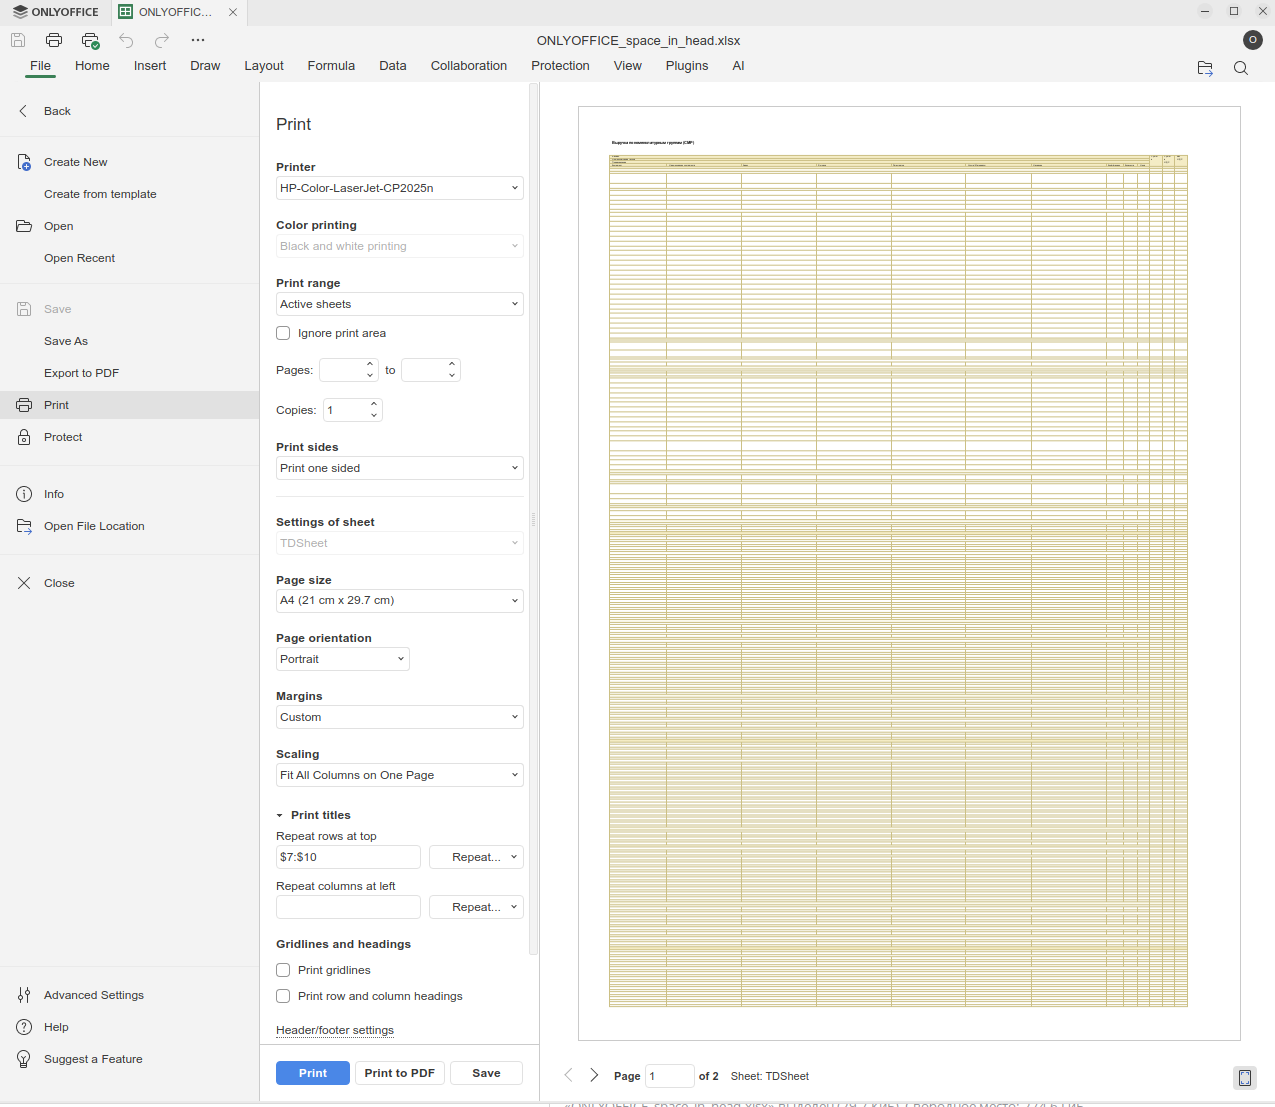The height and width of the screenshot is (1107, 1275).
Task: Click the undo arrow icon
Action: tap(126, 40)
